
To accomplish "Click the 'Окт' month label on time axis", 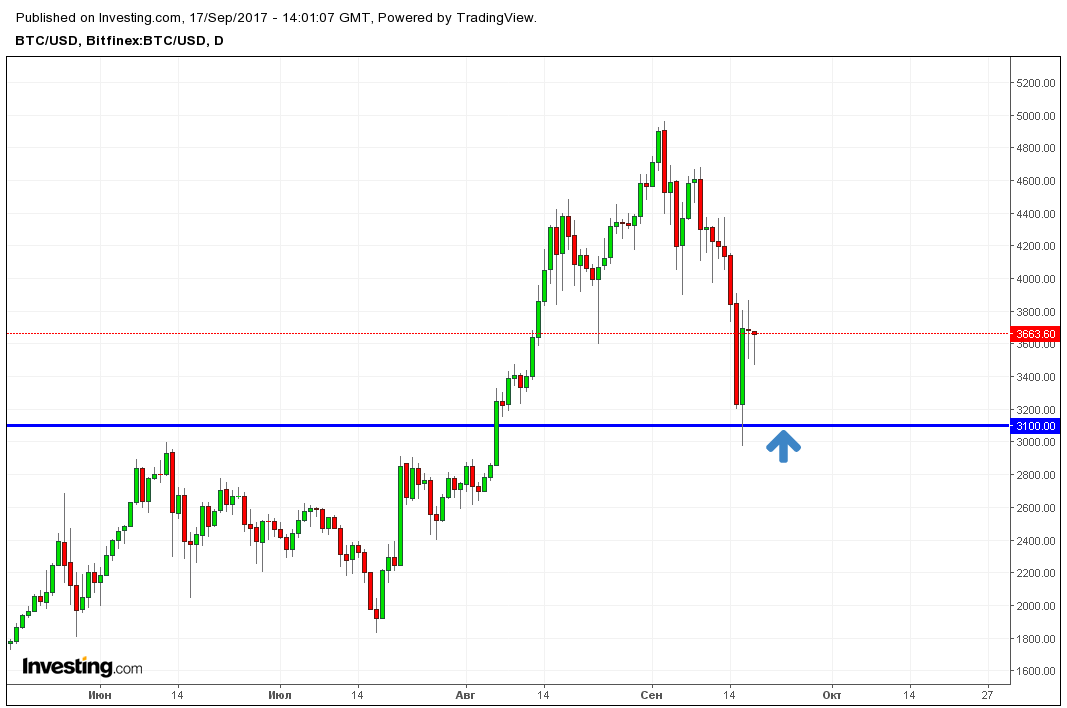I will [x=832, y=695].
